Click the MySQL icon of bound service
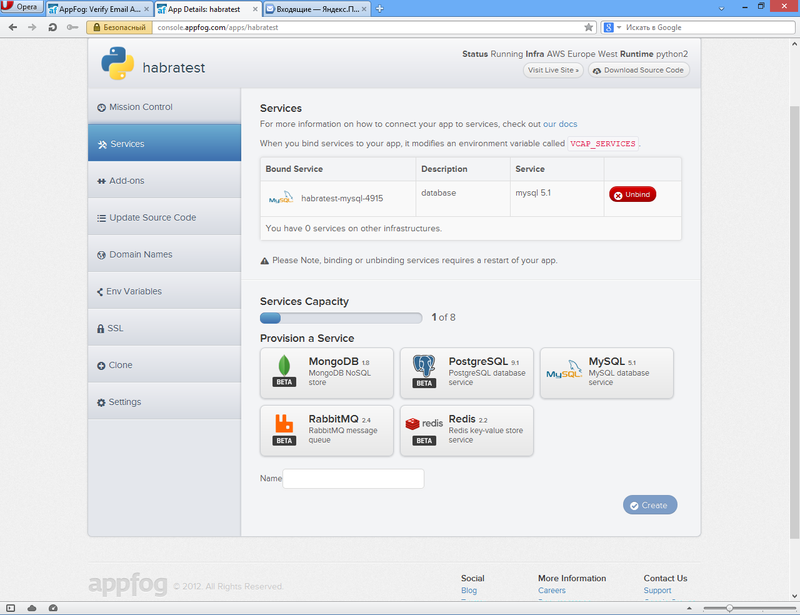Viewport: 800px width, 615px height. pos(281,198)
